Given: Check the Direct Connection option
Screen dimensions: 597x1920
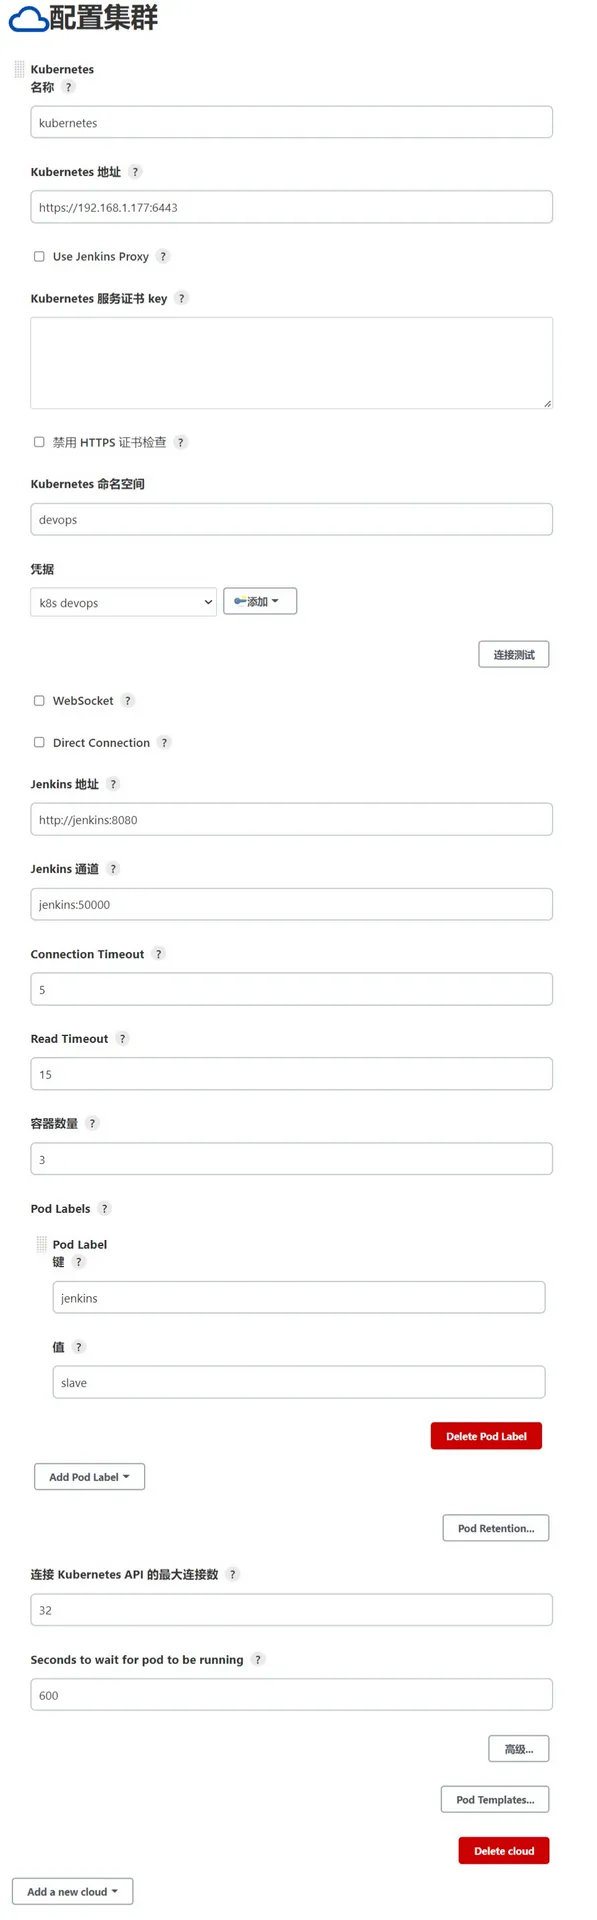Looking at the screenshot, I should click(39, 743).
